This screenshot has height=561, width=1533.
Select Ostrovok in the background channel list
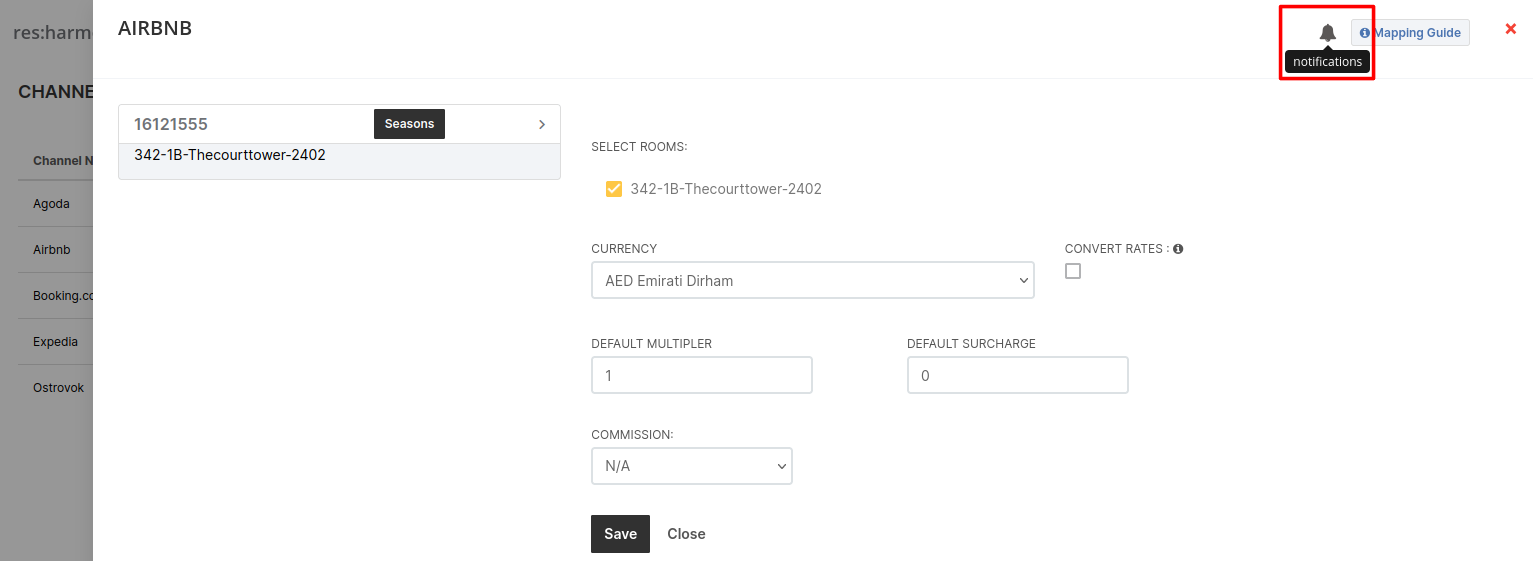pos(58,387)
